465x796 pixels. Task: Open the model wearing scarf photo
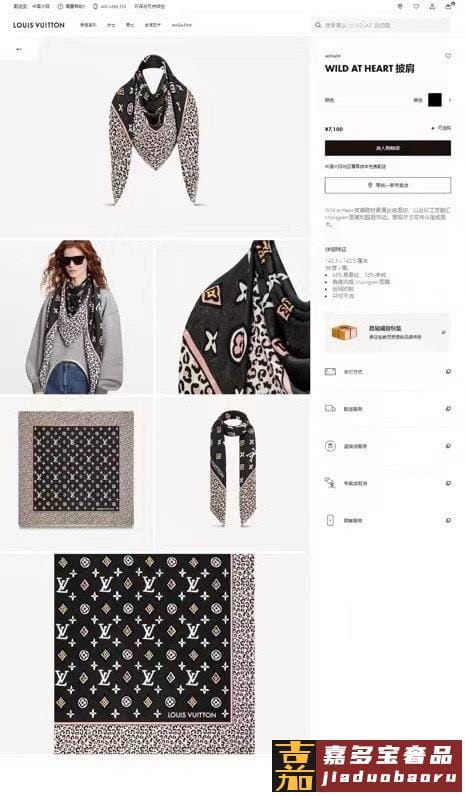76,317
